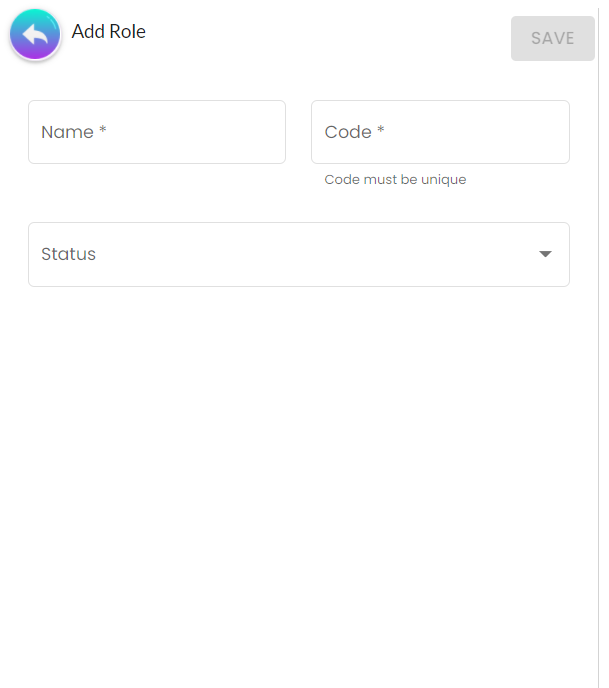Click the right edge of Code field
Viewport: 609px width, 688px height.
[x=558, y=132]
